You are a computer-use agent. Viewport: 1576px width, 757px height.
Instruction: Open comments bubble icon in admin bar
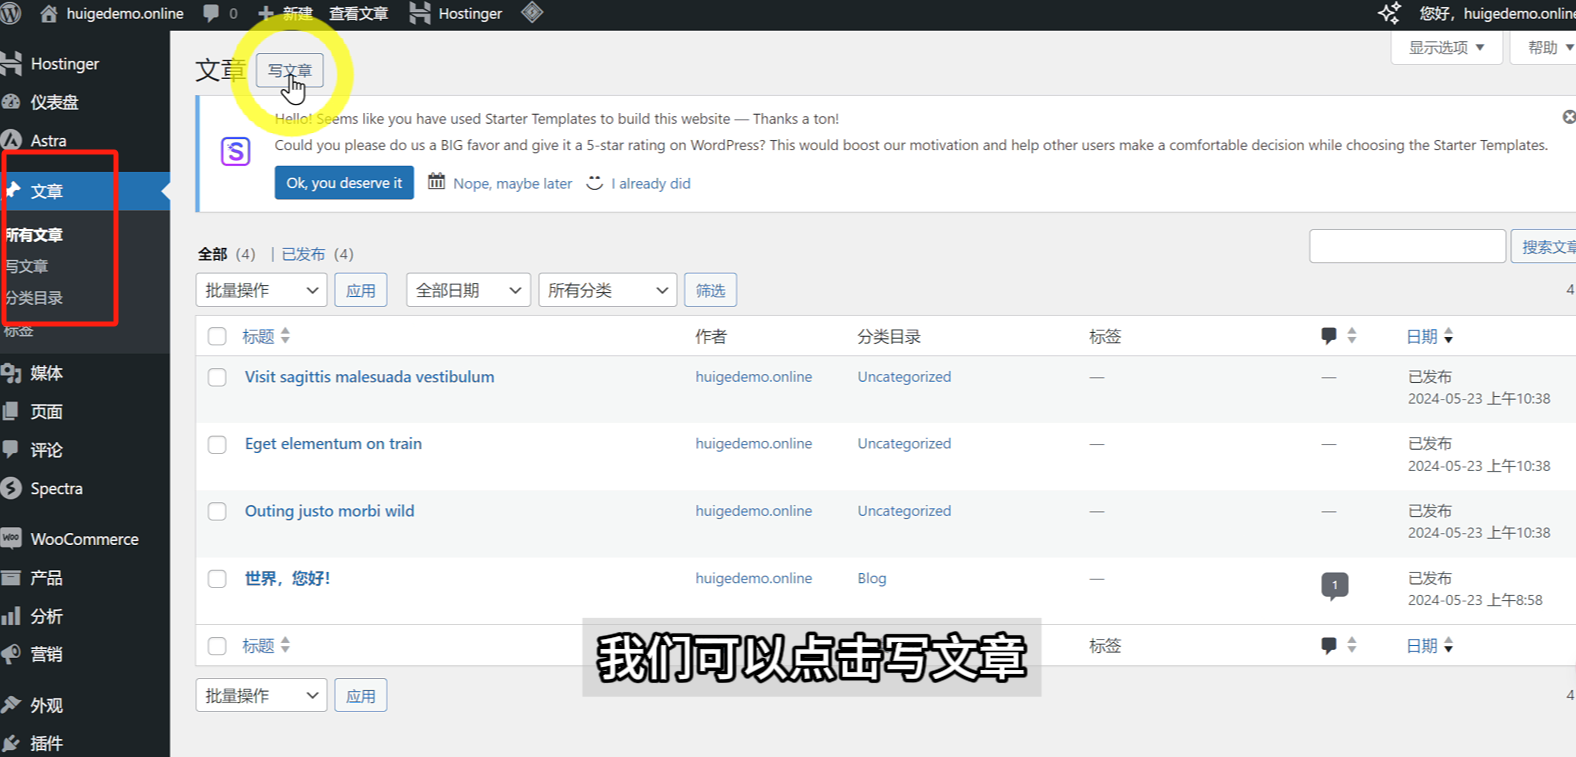point(211,13)
